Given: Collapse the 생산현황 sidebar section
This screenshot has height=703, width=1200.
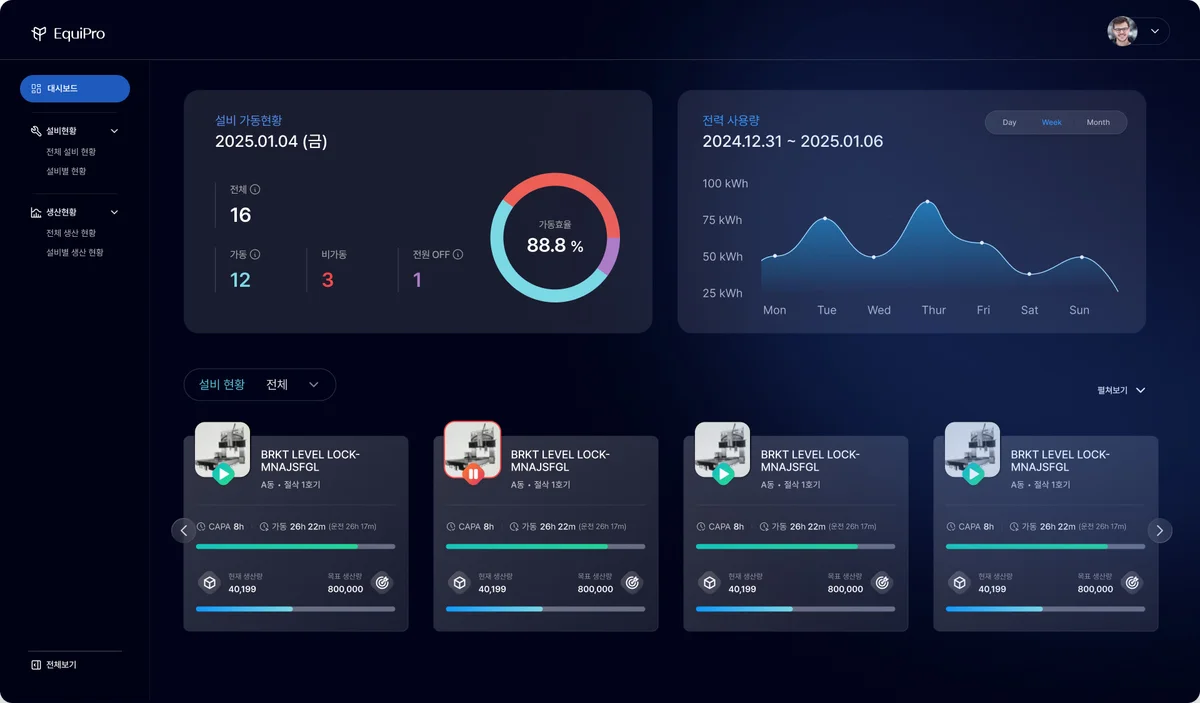Looking at the screenshot, I should click(114, 212).
